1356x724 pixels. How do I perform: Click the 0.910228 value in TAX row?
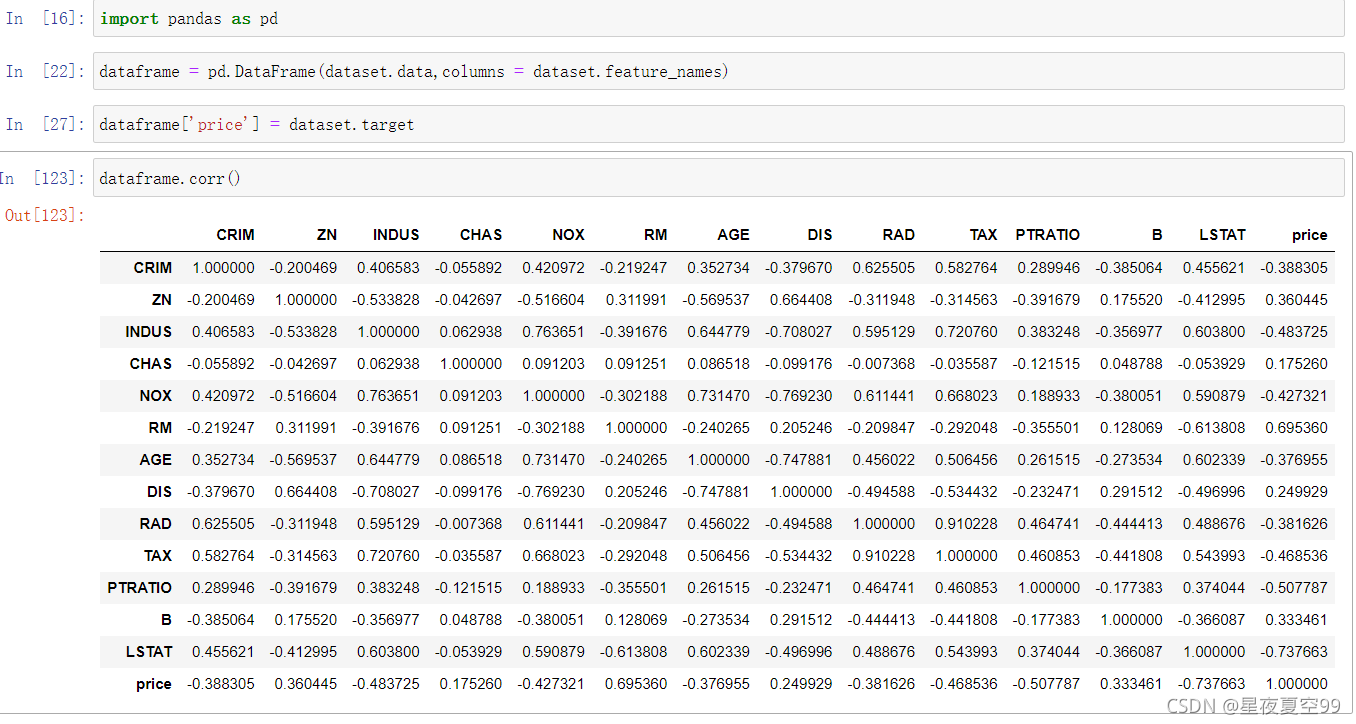tap(883, 556)
